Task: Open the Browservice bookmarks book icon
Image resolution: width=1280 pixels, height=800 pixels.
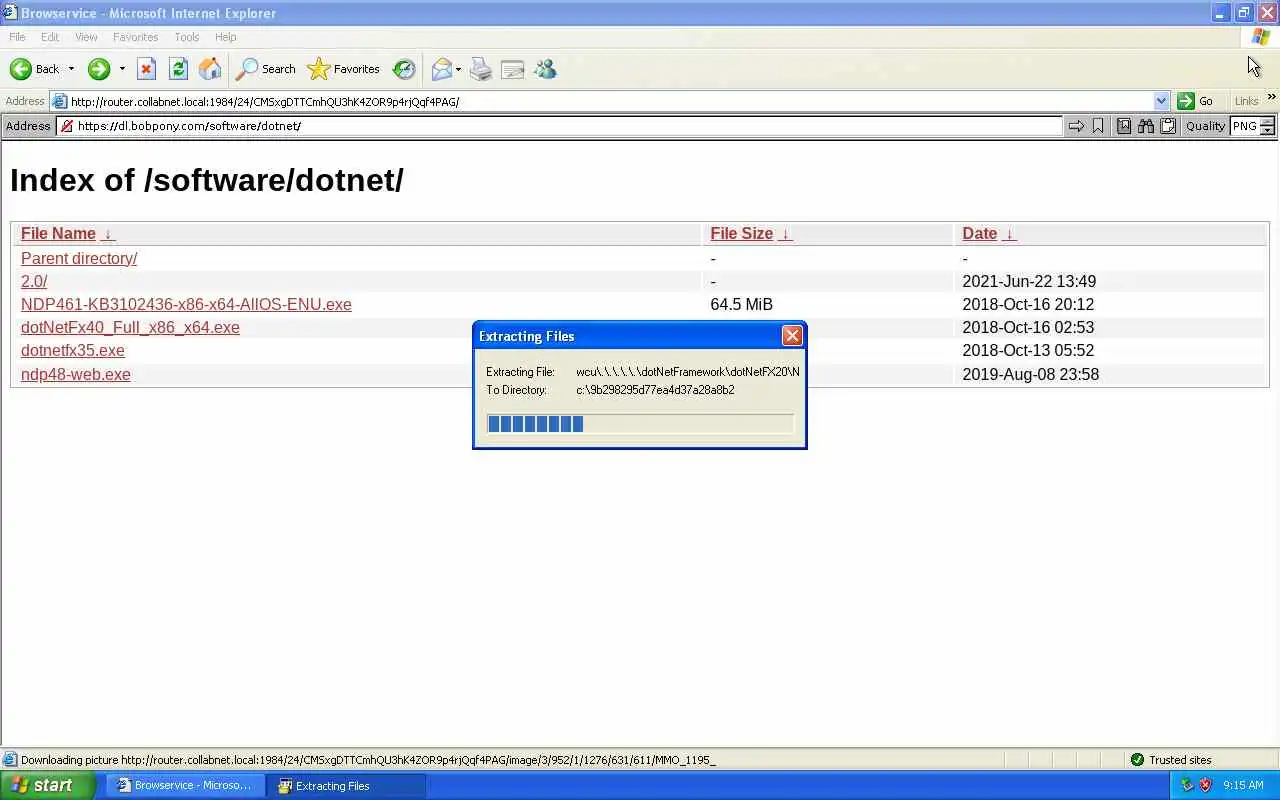Action: tap(1124, 126)
